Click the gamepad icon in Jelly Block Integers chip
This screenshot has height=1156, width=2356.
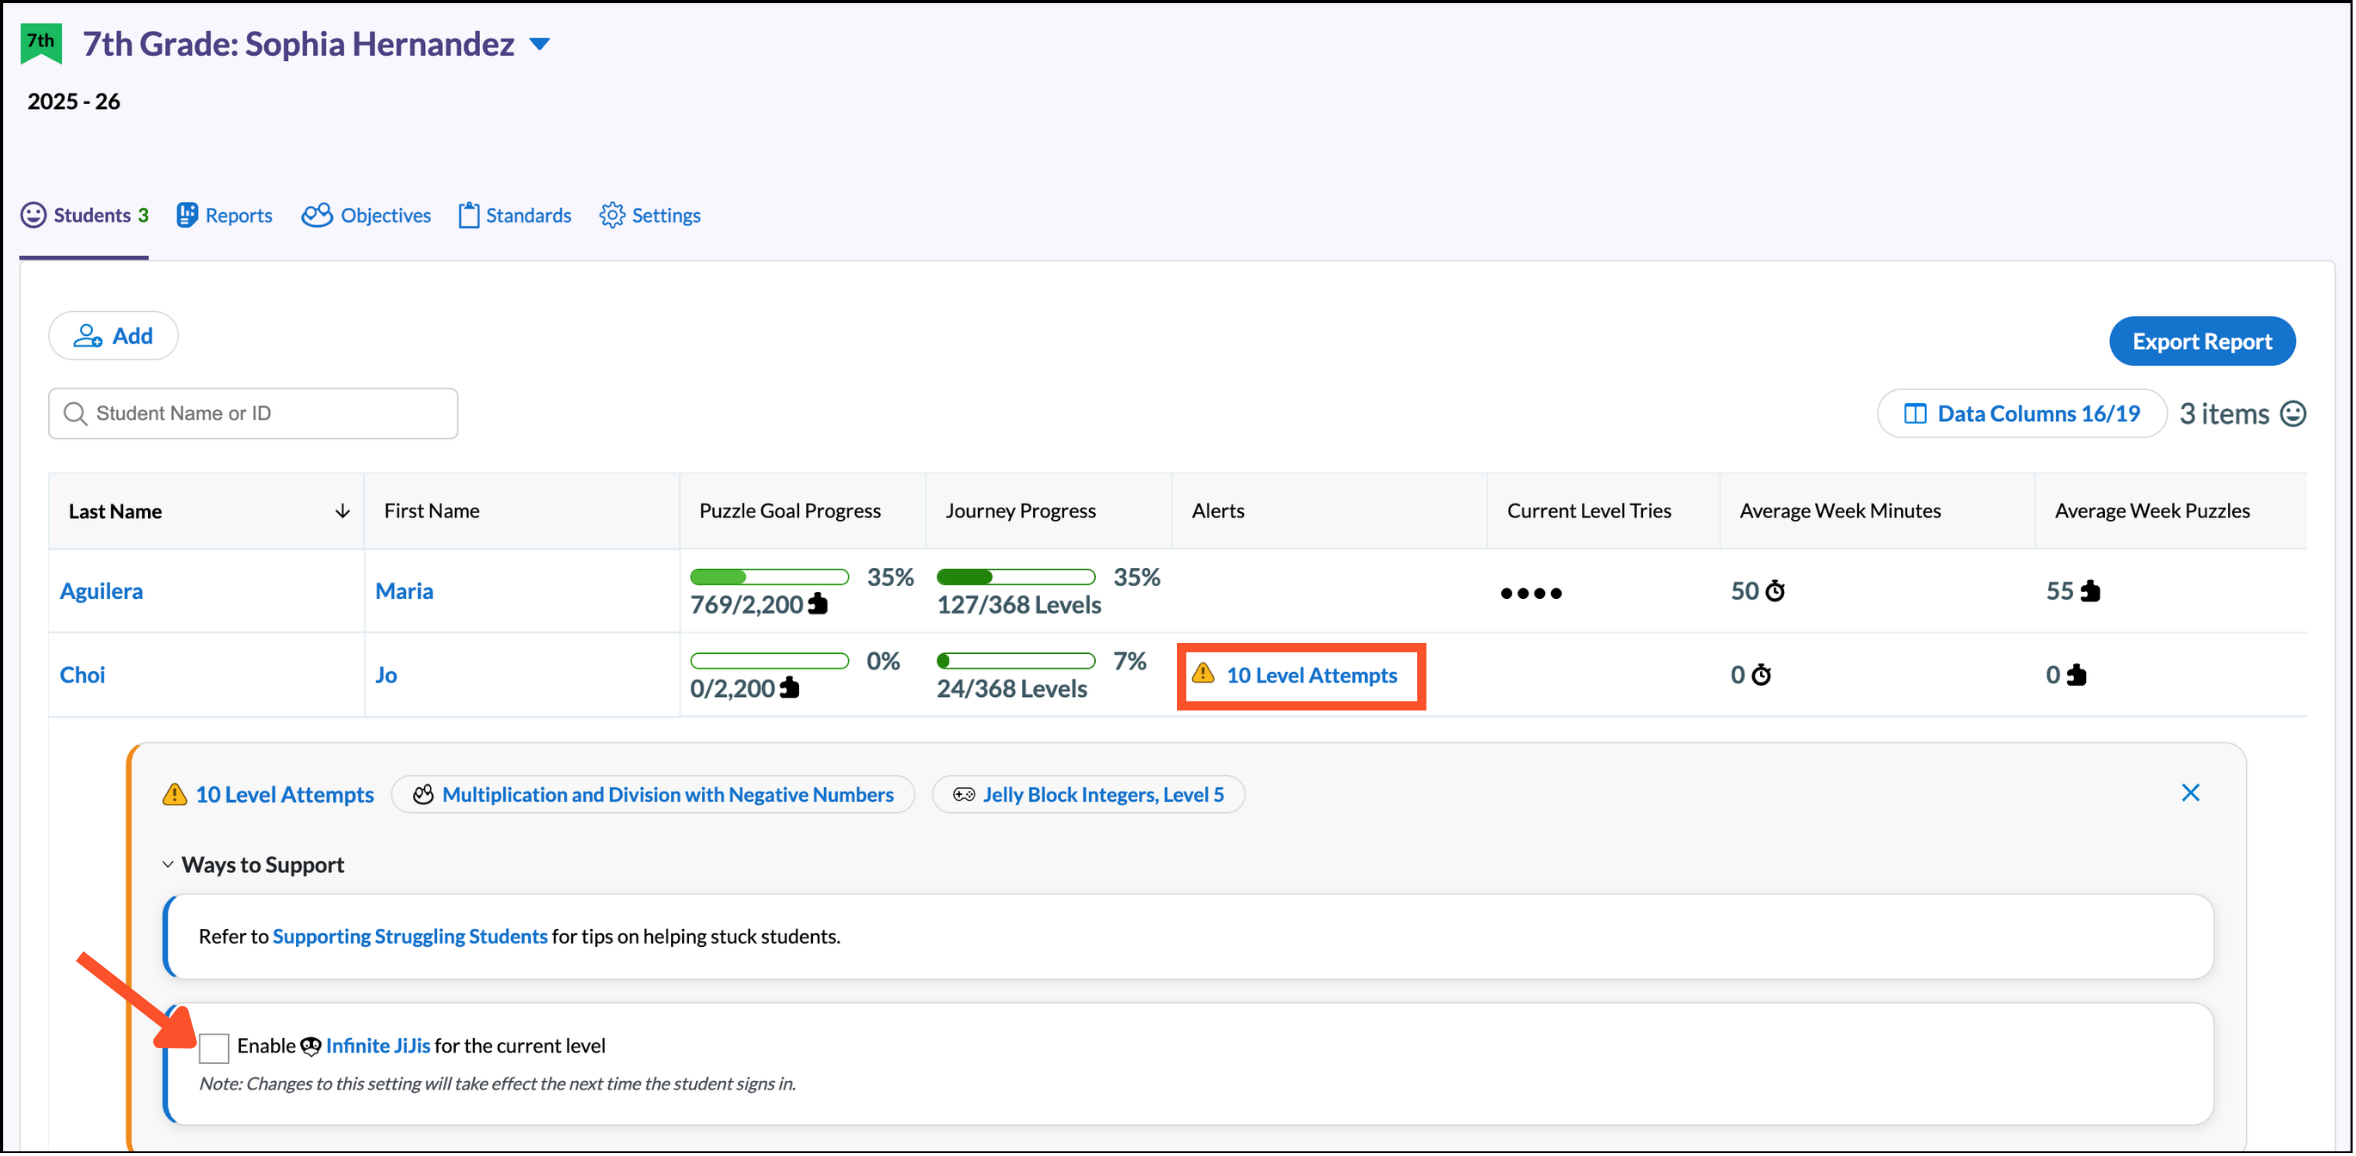click(964, 795)
